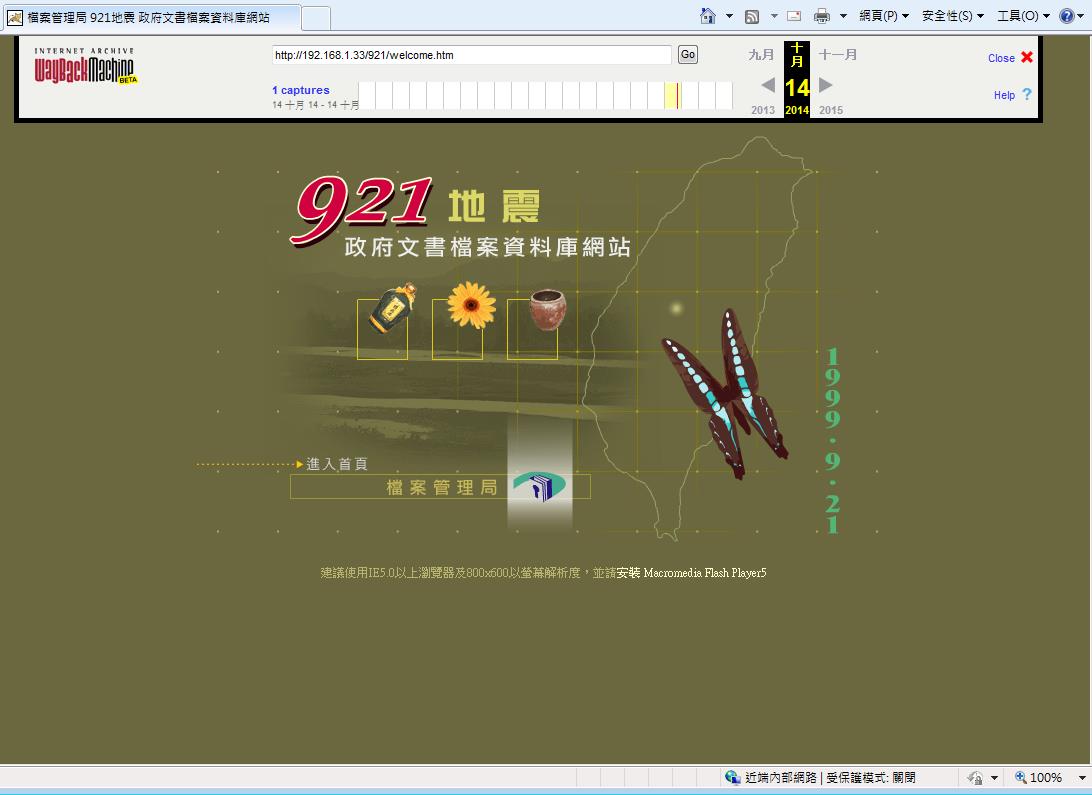Click the Wayback Machine logo
This screenshot has width=1092, height=795.
(x=86, y=66)
